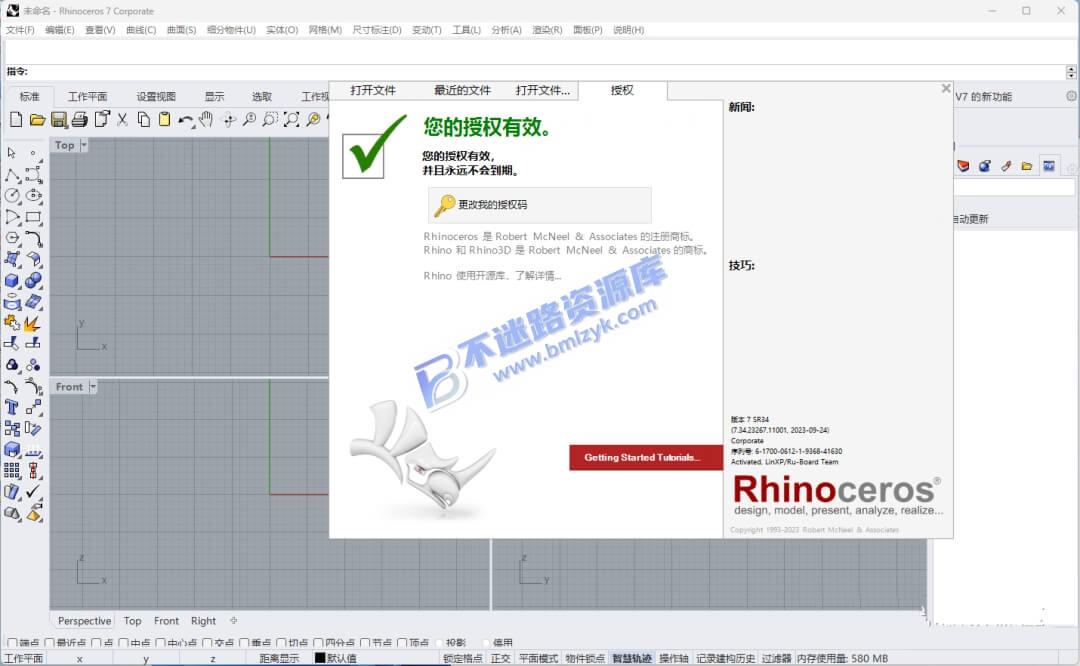Select the Pointer cancel tool in sidebar
This screenshot has width=1080, height=666.
pyautogui.click(x=12, y=153)
